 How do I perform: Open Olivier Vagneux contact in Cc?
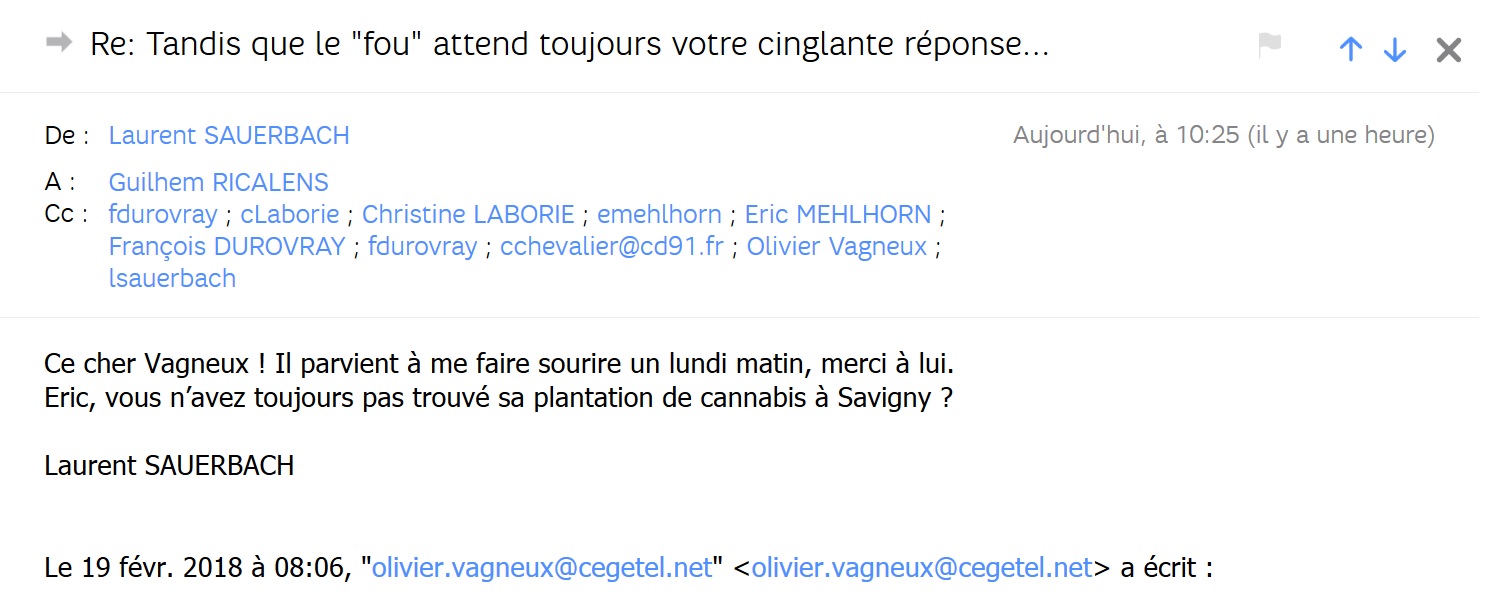836,246
